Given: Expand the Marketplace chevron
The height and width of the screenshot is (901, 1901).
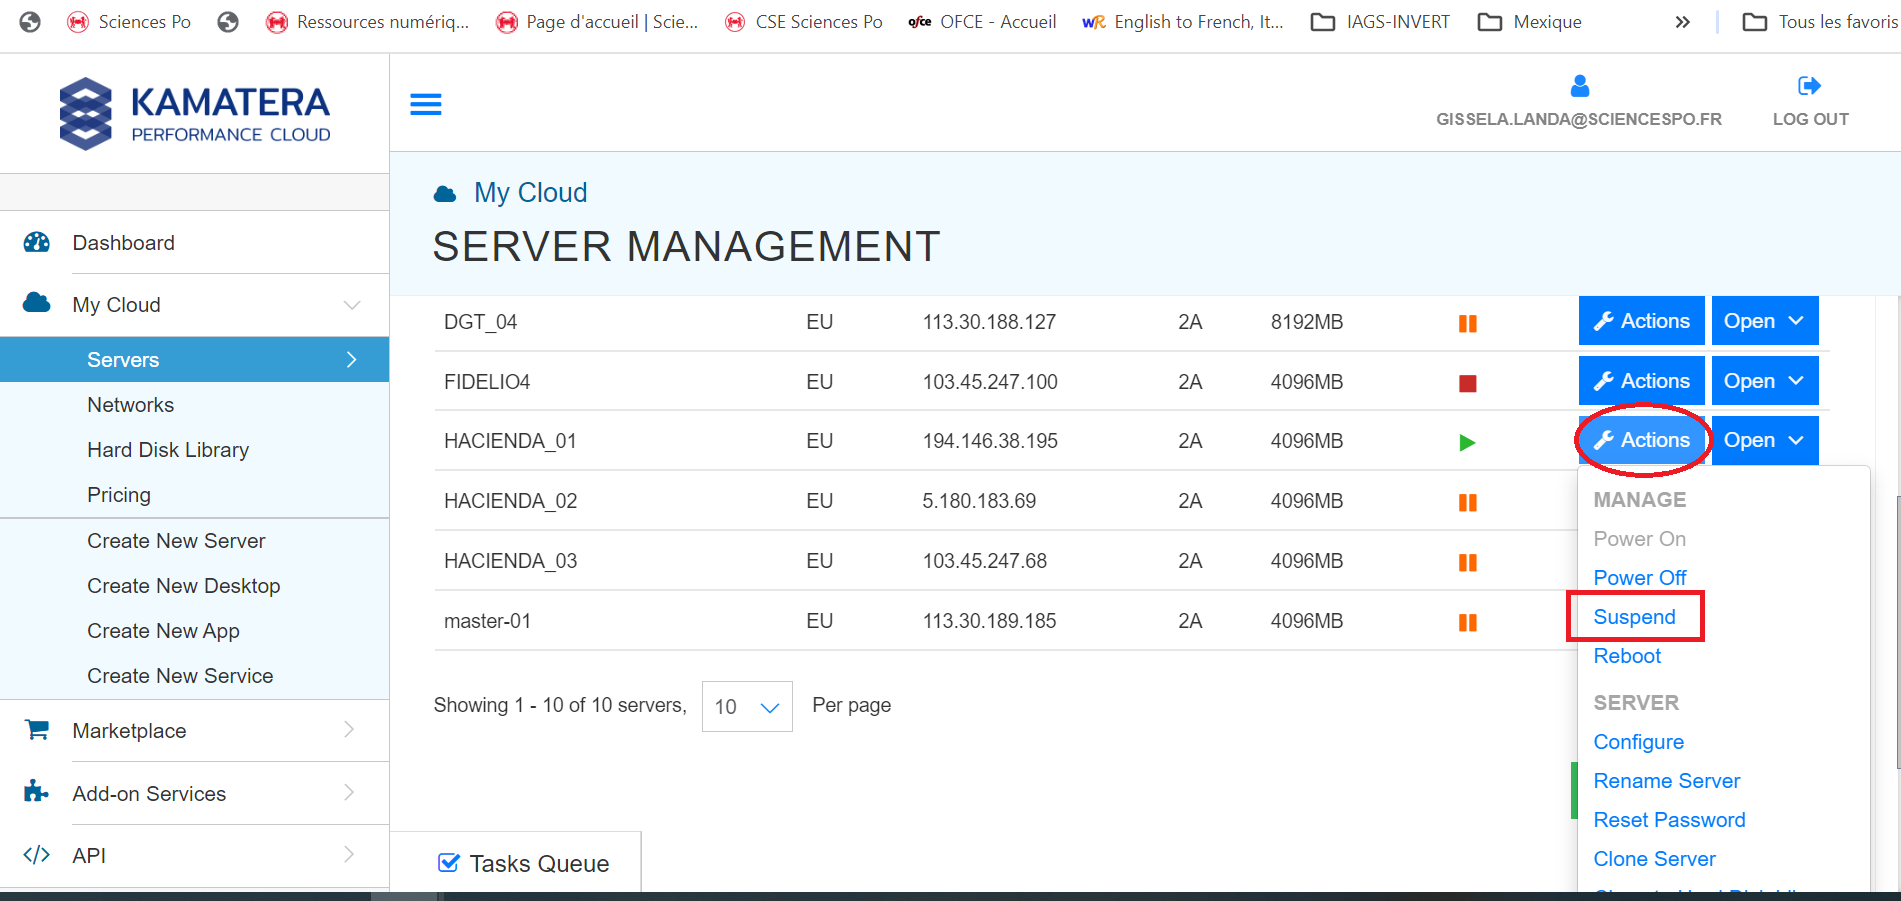Looking at the screenshot, I should click(x=349, y=730).
